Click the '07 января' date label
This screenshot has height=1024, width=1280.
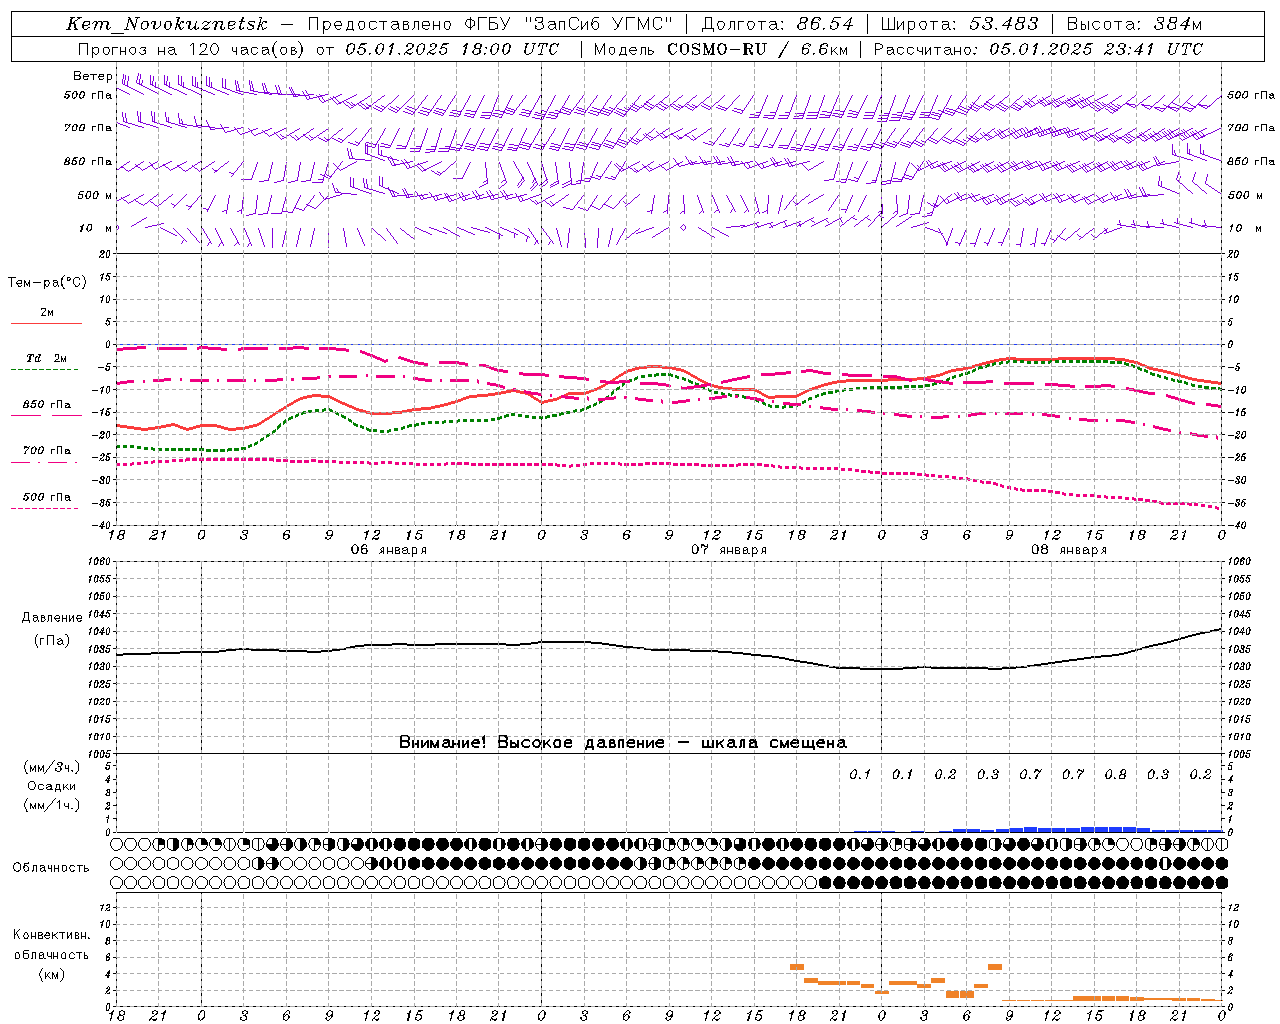tap(729, 550)
